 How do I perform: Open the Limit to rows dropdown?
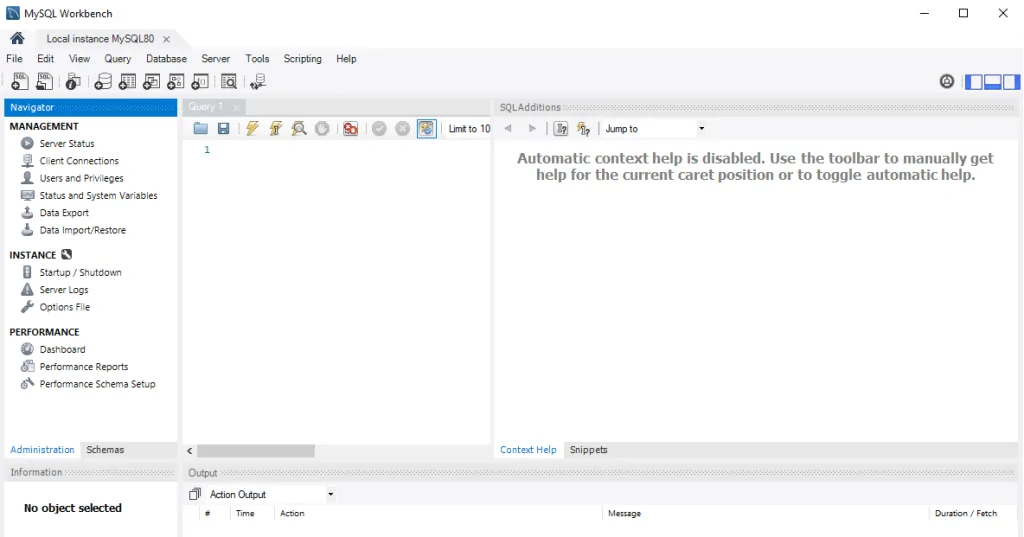[469, 129]
